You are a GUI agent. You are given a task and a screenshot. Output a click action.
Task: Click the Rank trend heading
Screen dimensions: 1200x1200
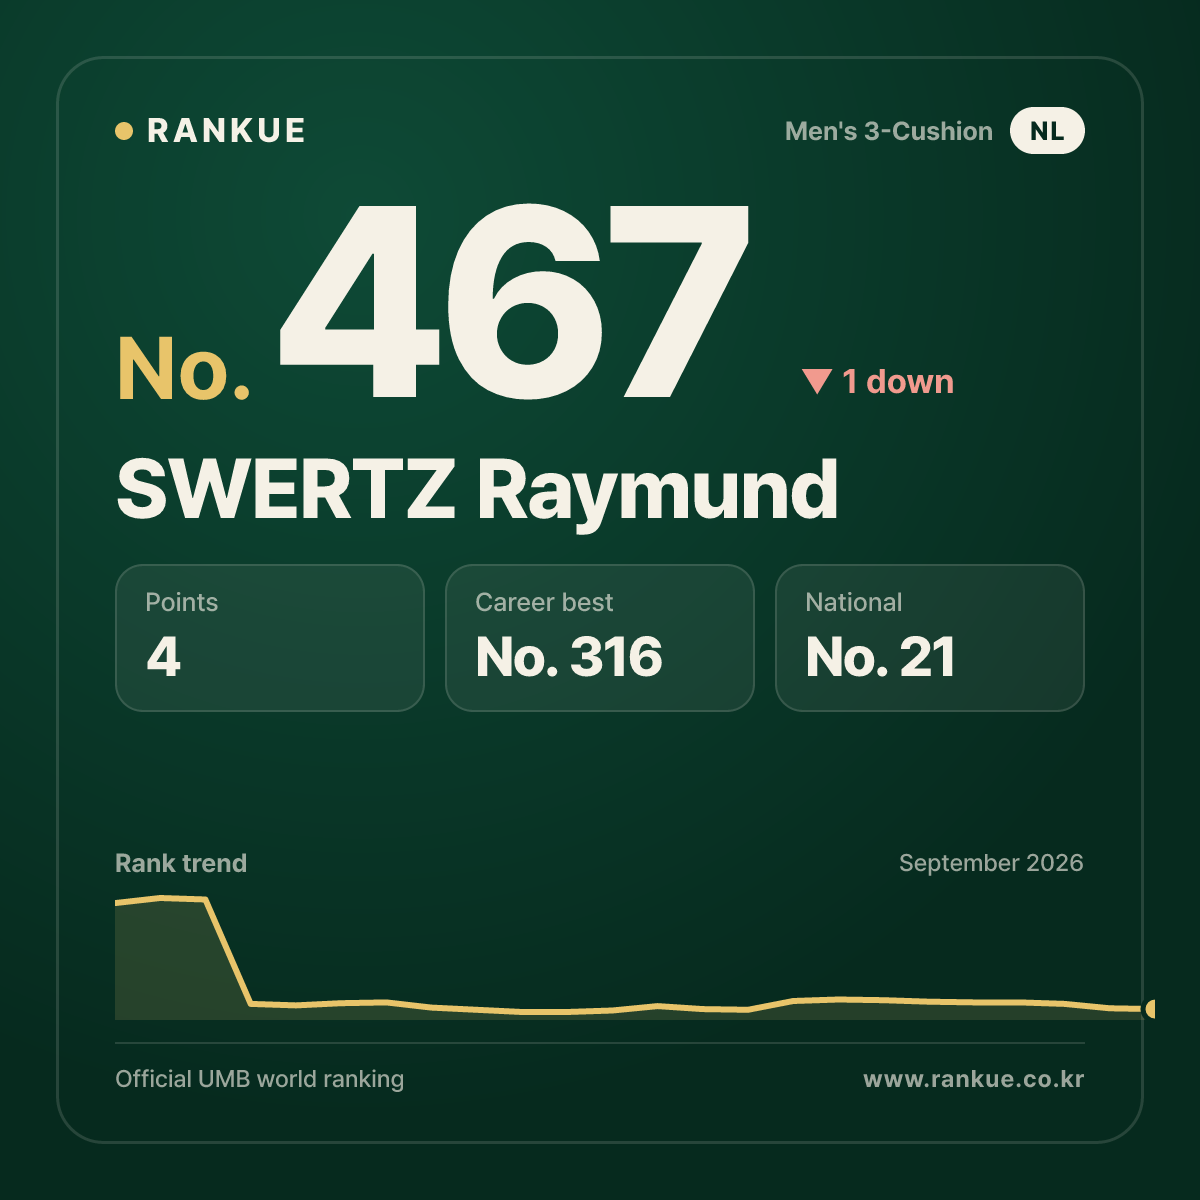pos(181,863)
